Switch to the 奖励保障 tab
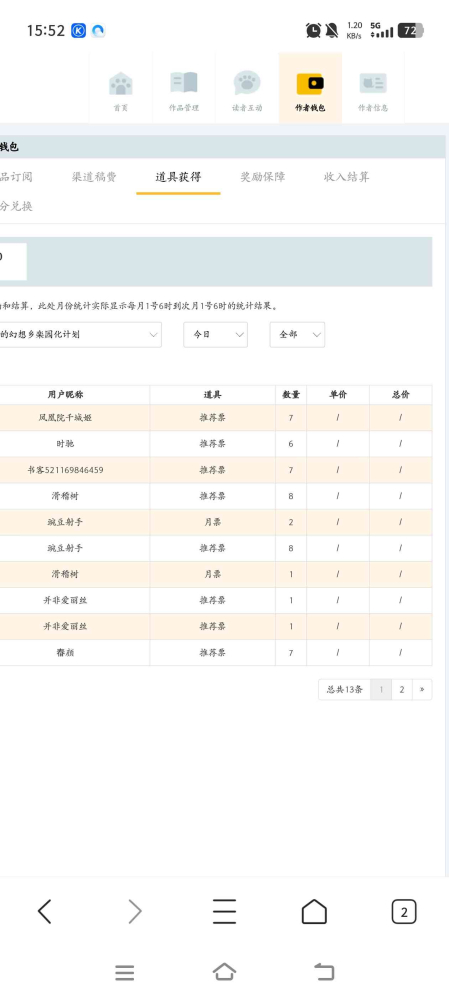Viewport: 449px width, 999px height. click(x=262, y=177)
